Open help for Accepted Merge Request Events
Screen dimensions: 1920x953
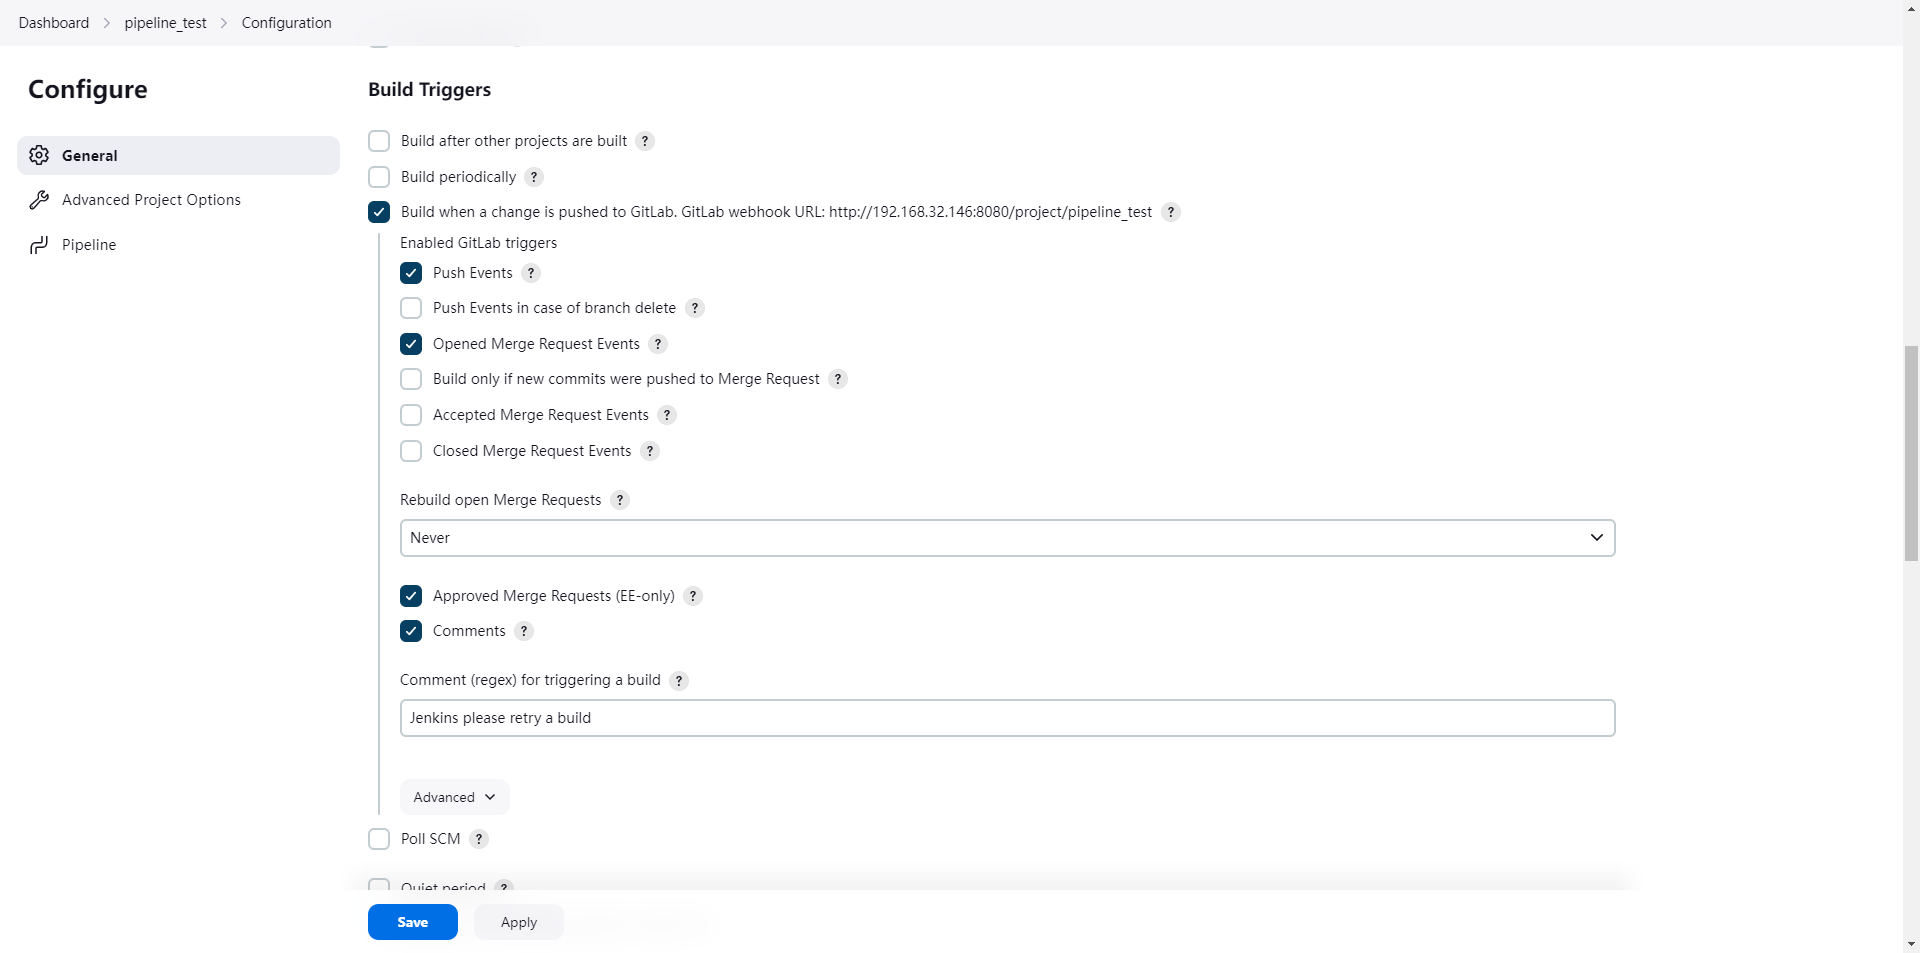[667, 415]
